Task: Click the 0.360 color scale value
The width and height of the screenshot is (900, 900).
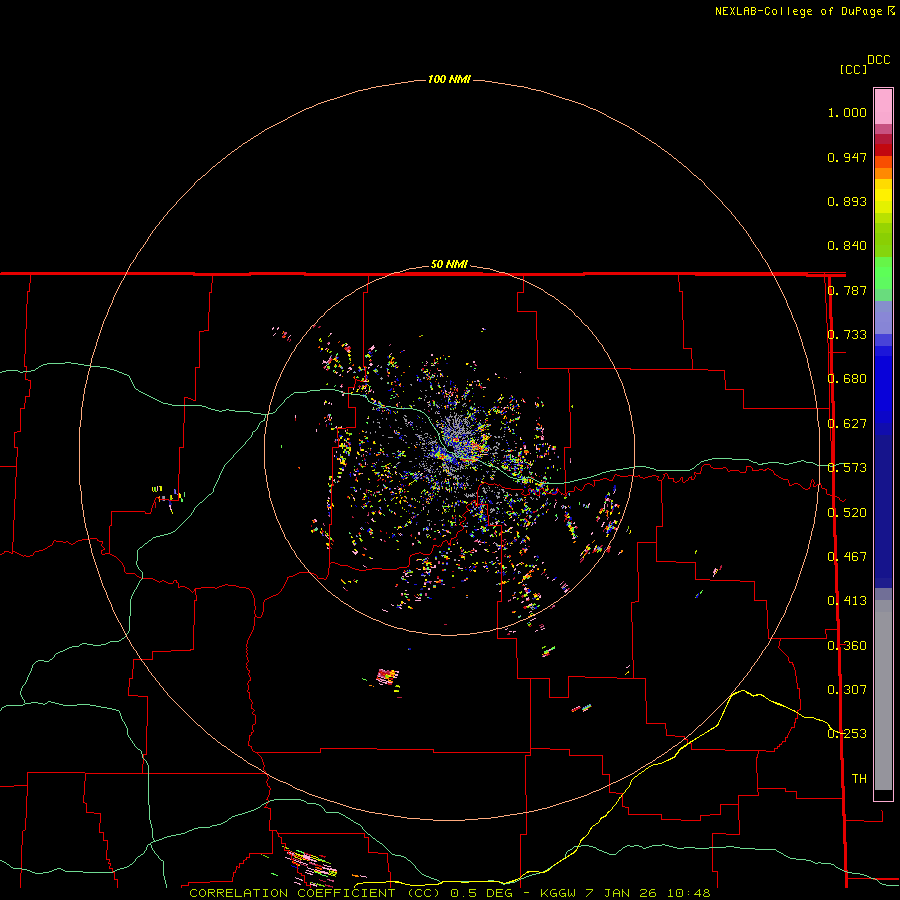Action: click(x=847, y=646)
